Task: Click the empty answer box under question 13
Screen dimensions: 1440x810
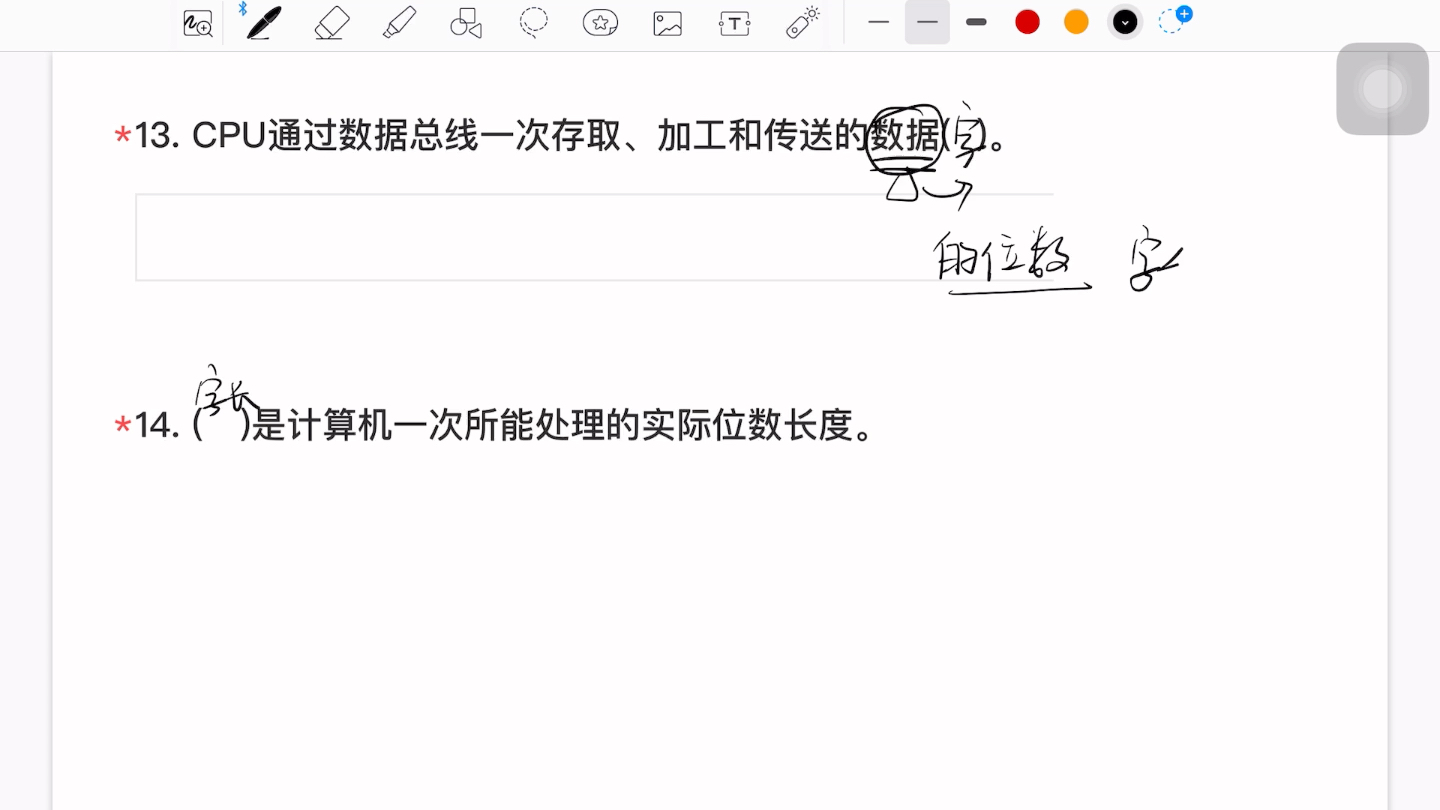Action: click(x=594, y=237)
